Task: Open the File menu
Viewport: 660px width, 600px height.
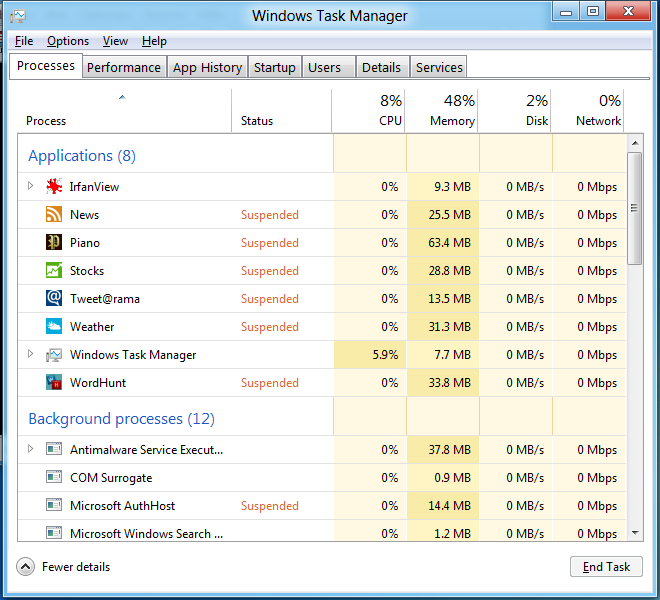Action: tap(24, 41)
